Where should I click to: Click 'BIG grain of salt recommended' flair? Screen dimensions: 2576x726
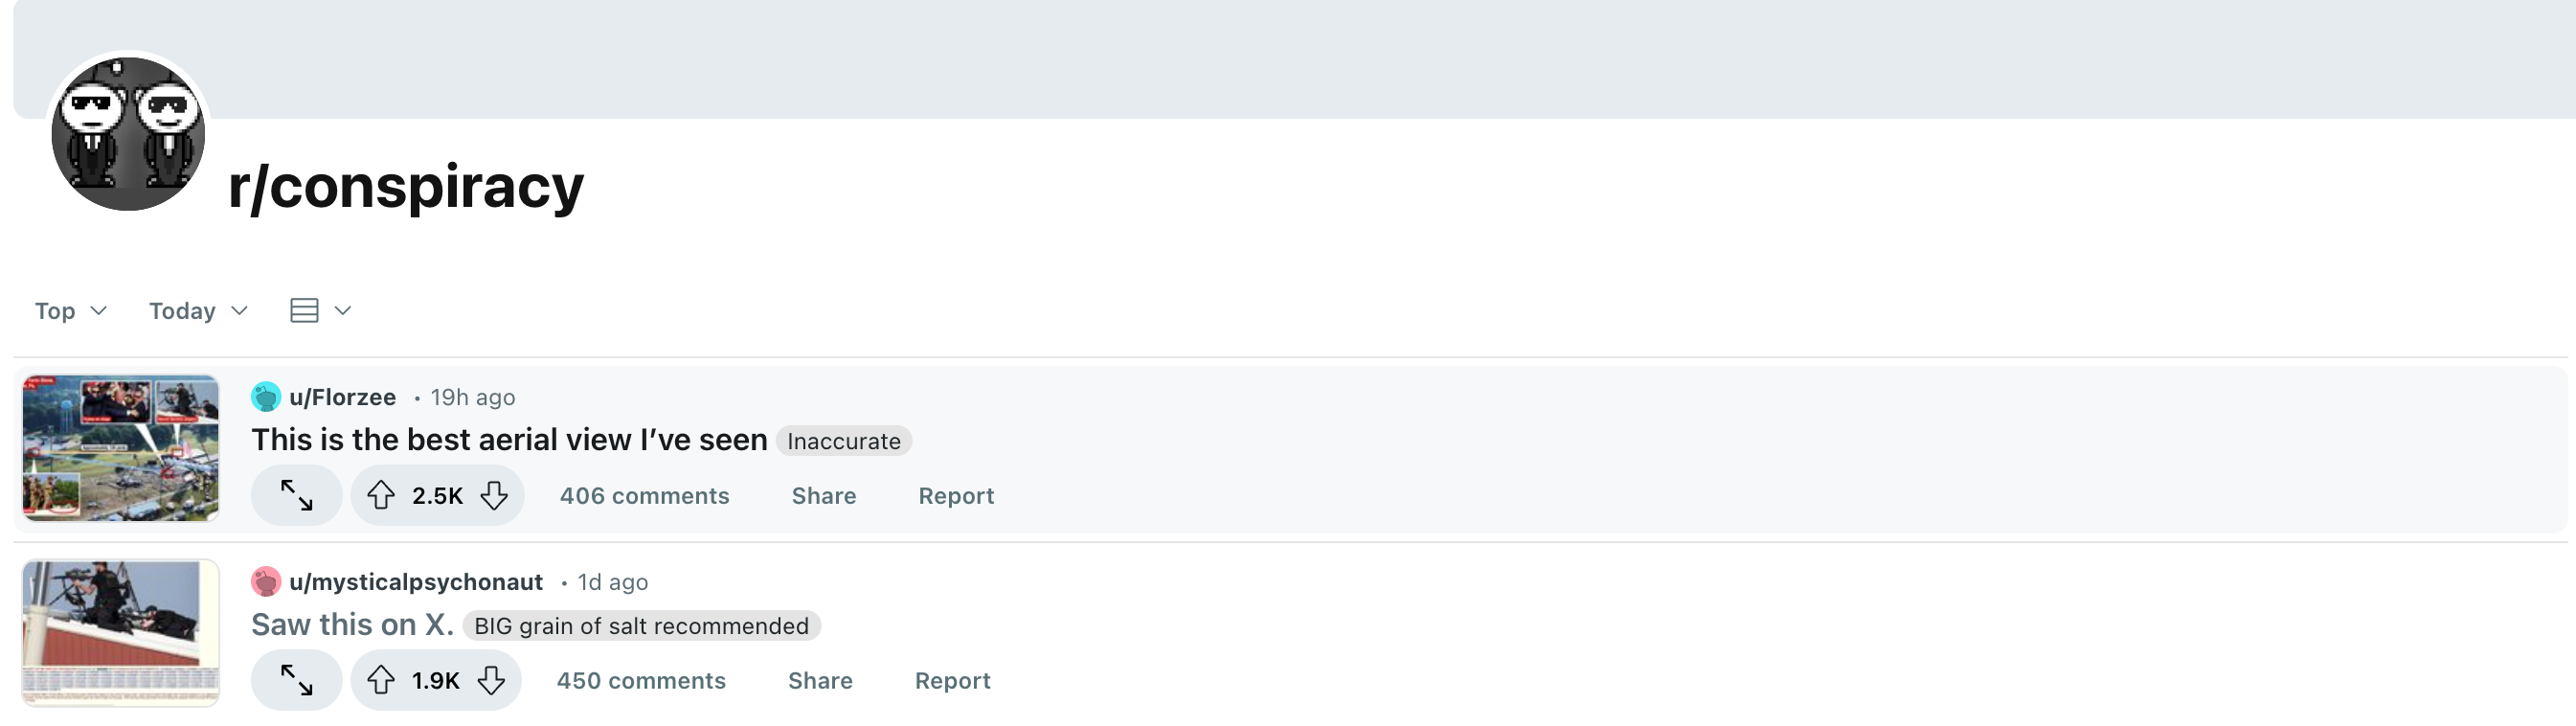(641, 626)
